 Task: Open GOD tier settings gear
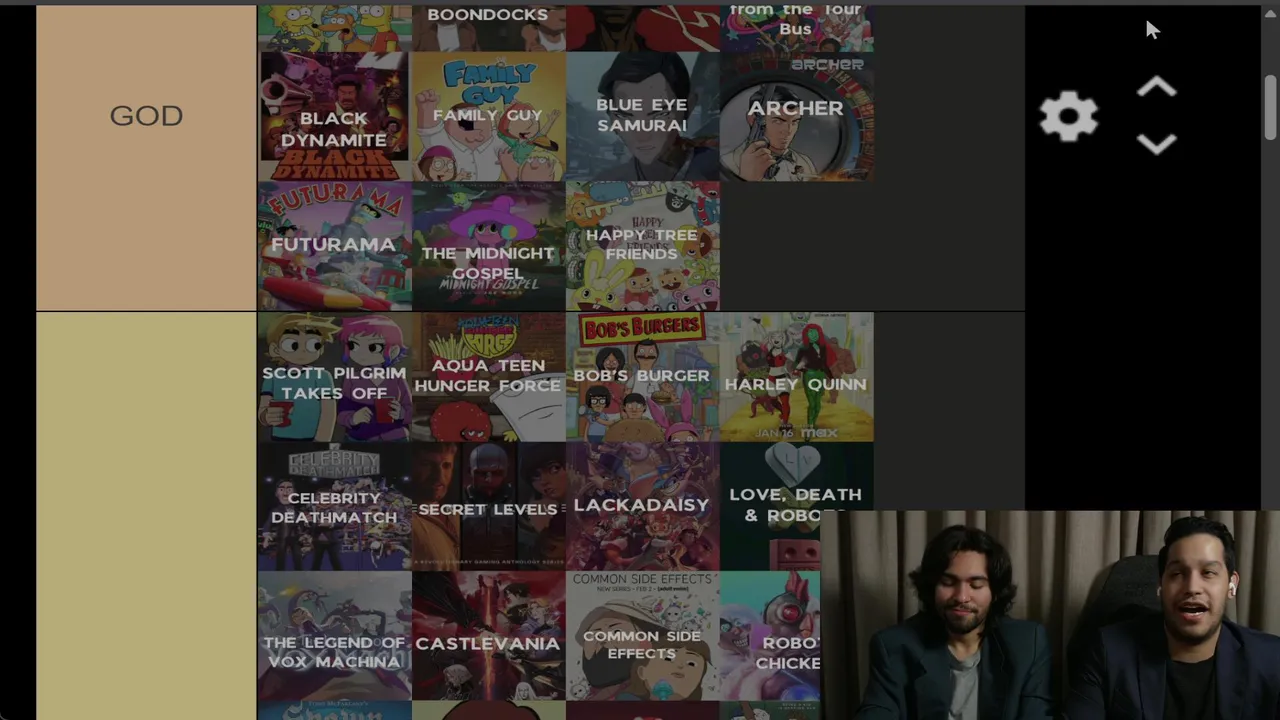[1069, 116]
